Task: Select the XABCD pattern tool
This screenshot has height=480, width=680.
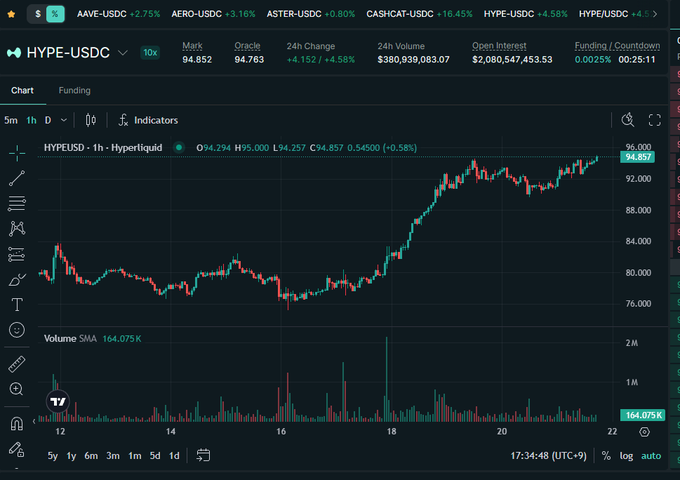Action: point(17,229)
